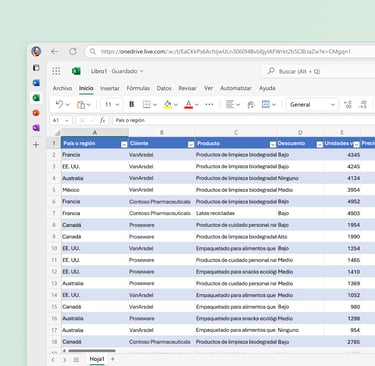Viewport: 375px width, 366px height.
Task: Open fill color dropdown arrow
Action: coord(176,105)
